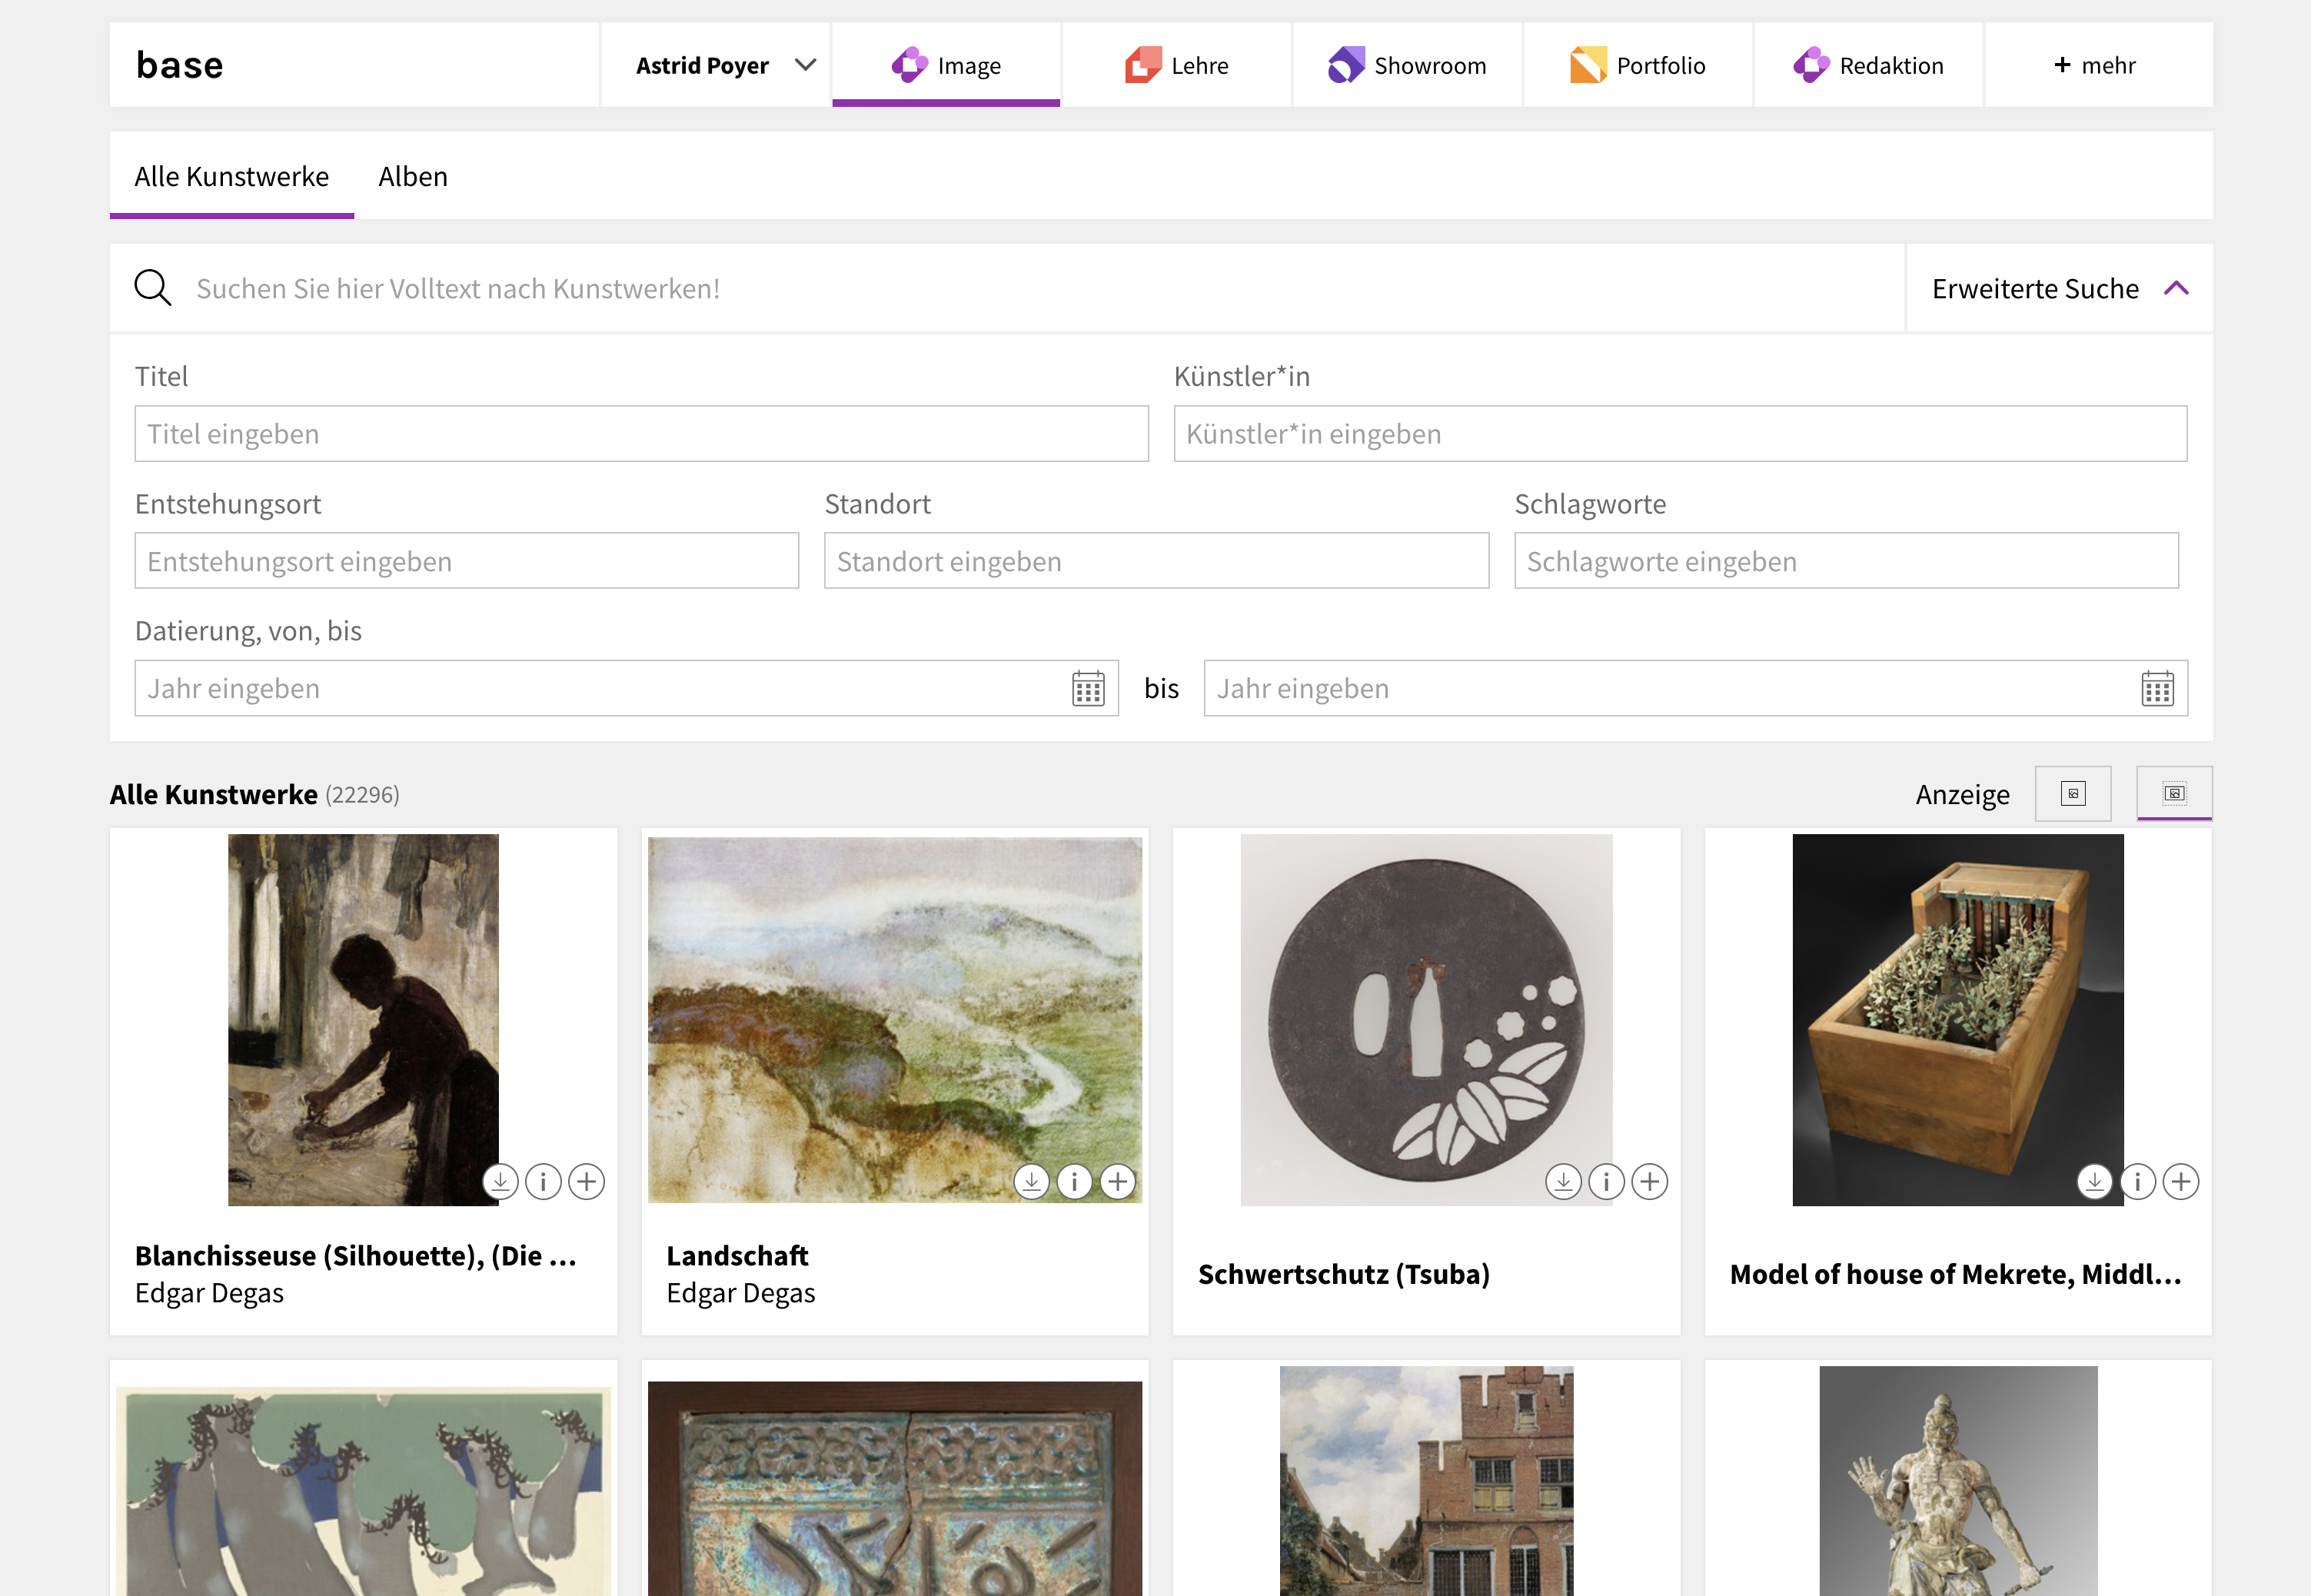
Task: Show info for Schwertschutz (Tsuba)
Action: pyautogui.click(x=1606, y=1181)
